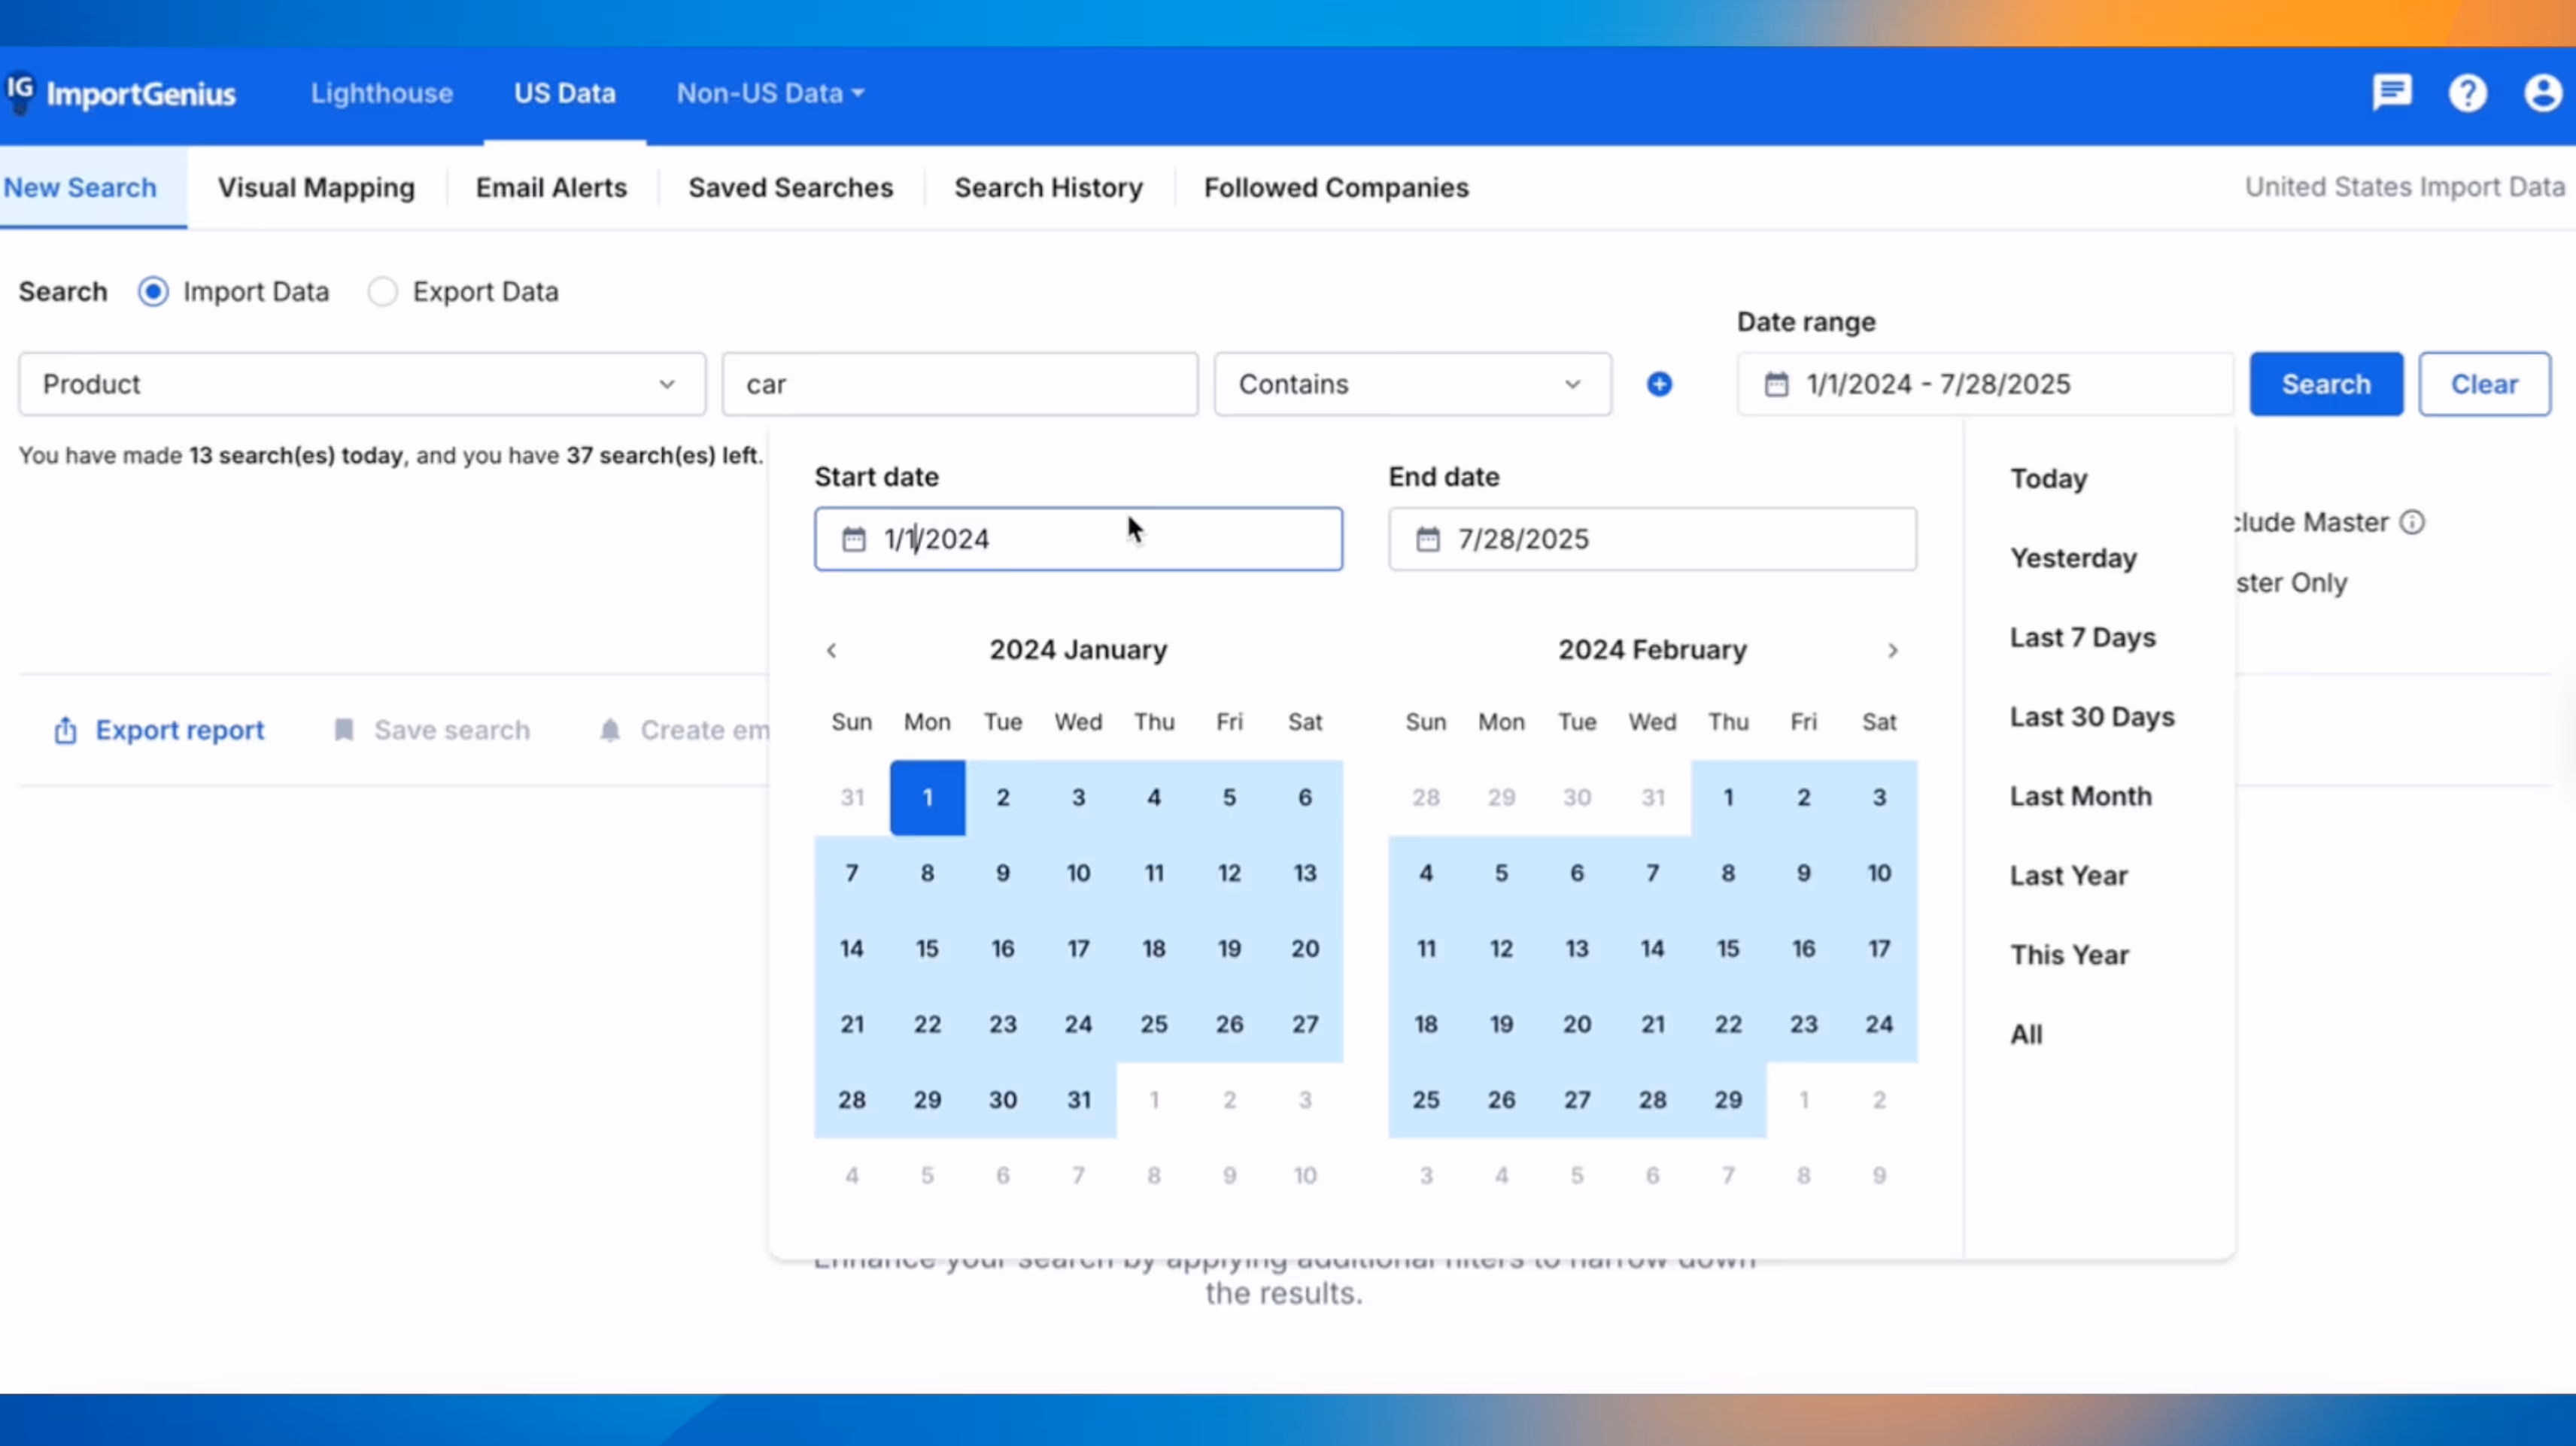Click the calendar icon in the Start date field
2576x1446 pixels.
click(854, 539)
